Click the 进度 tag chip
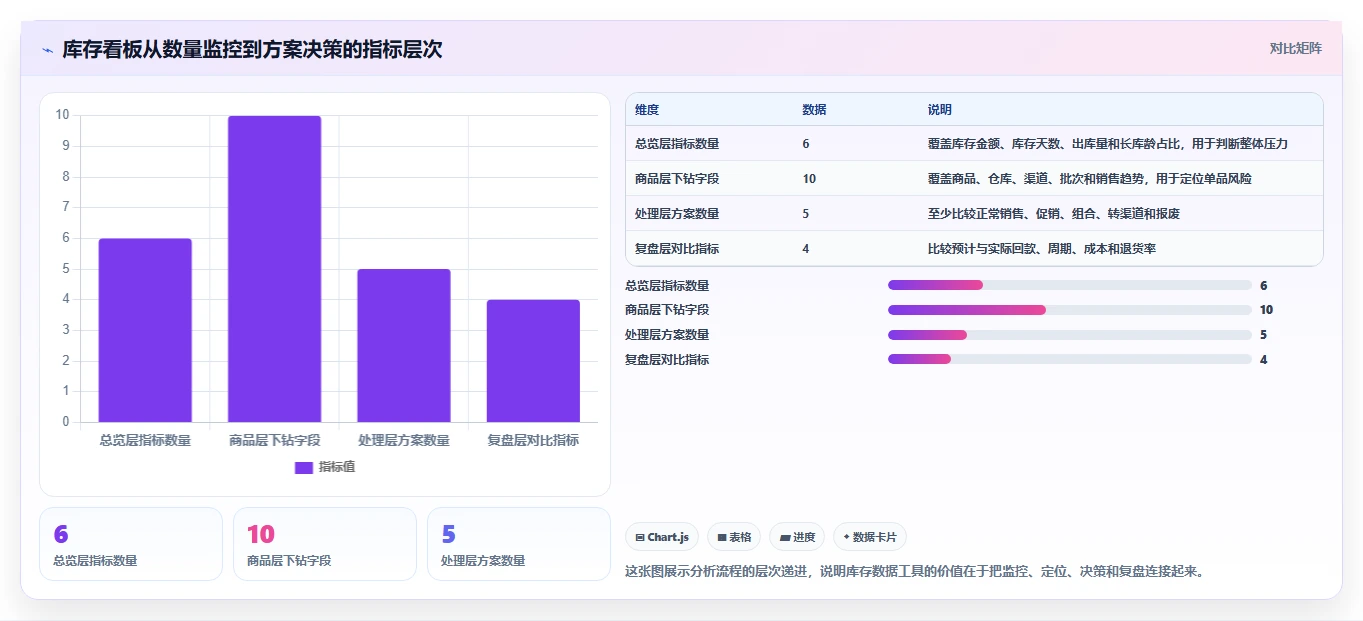 tap(797, 537)
